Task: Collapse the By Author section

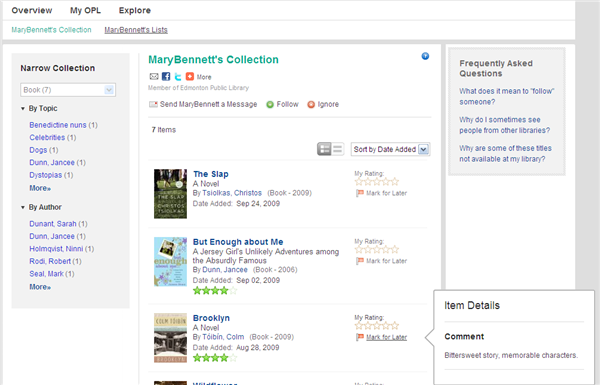Action: click(23, 207)
